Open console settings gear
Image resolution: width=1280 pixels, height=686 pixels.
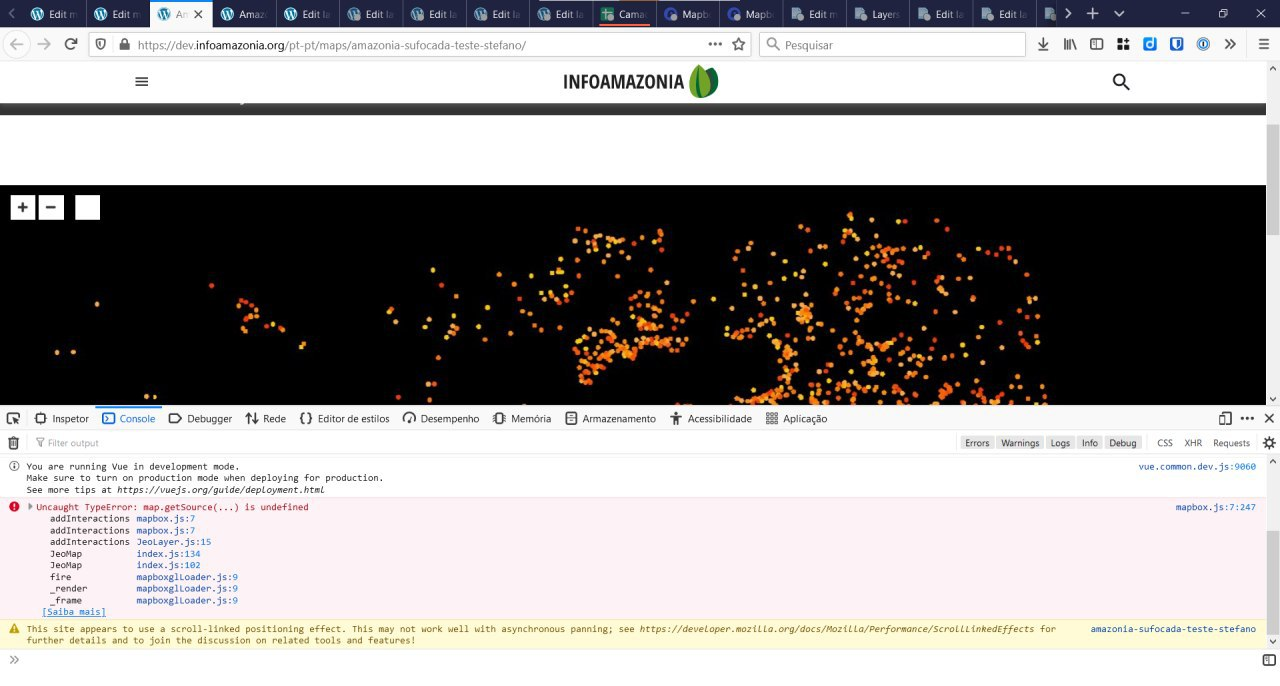[1269, 442]
